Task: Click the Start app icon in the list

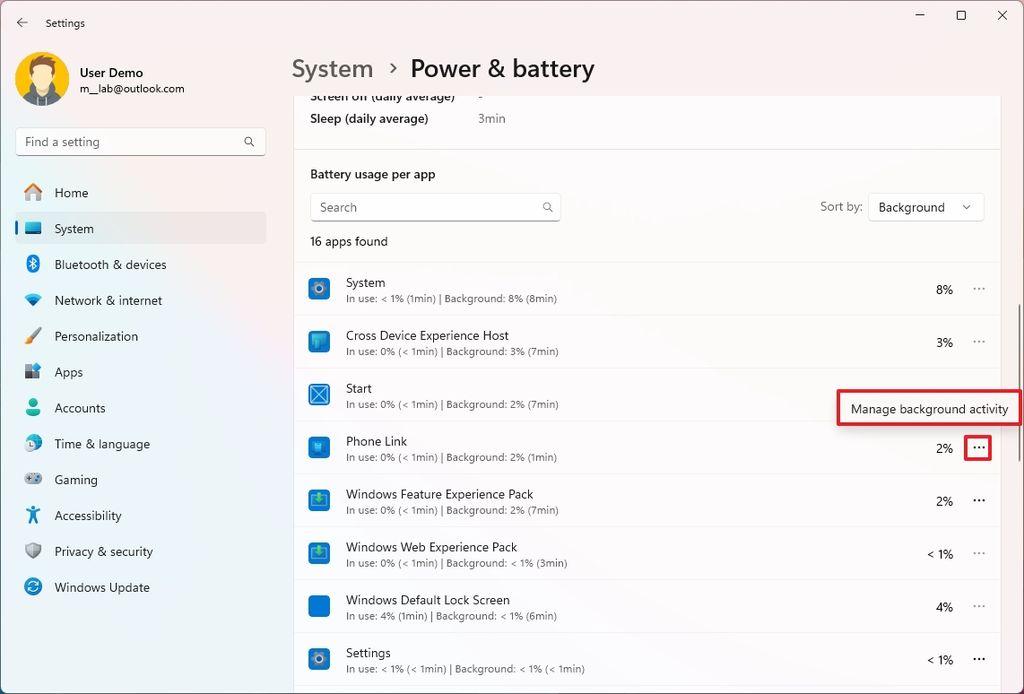Action: [x=319, y=395]
